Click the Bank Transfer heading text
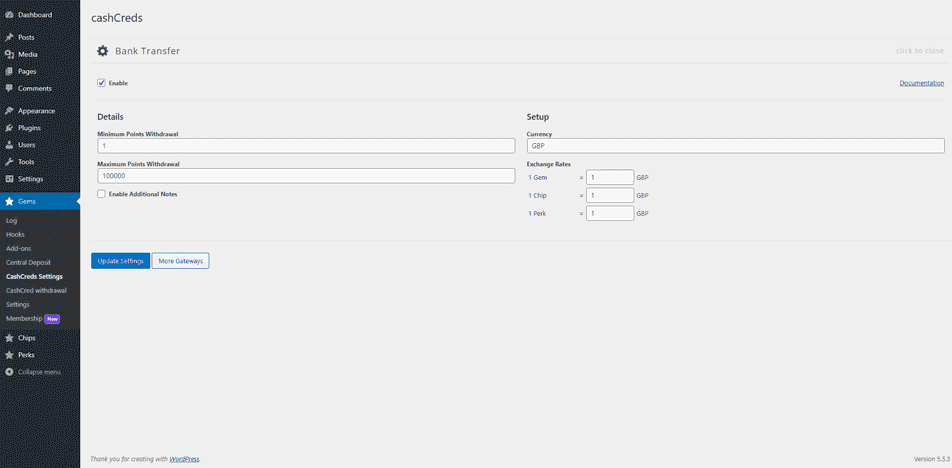Viewport: 952px width, 468px height. pyautogui.click(x=148, y=51)
